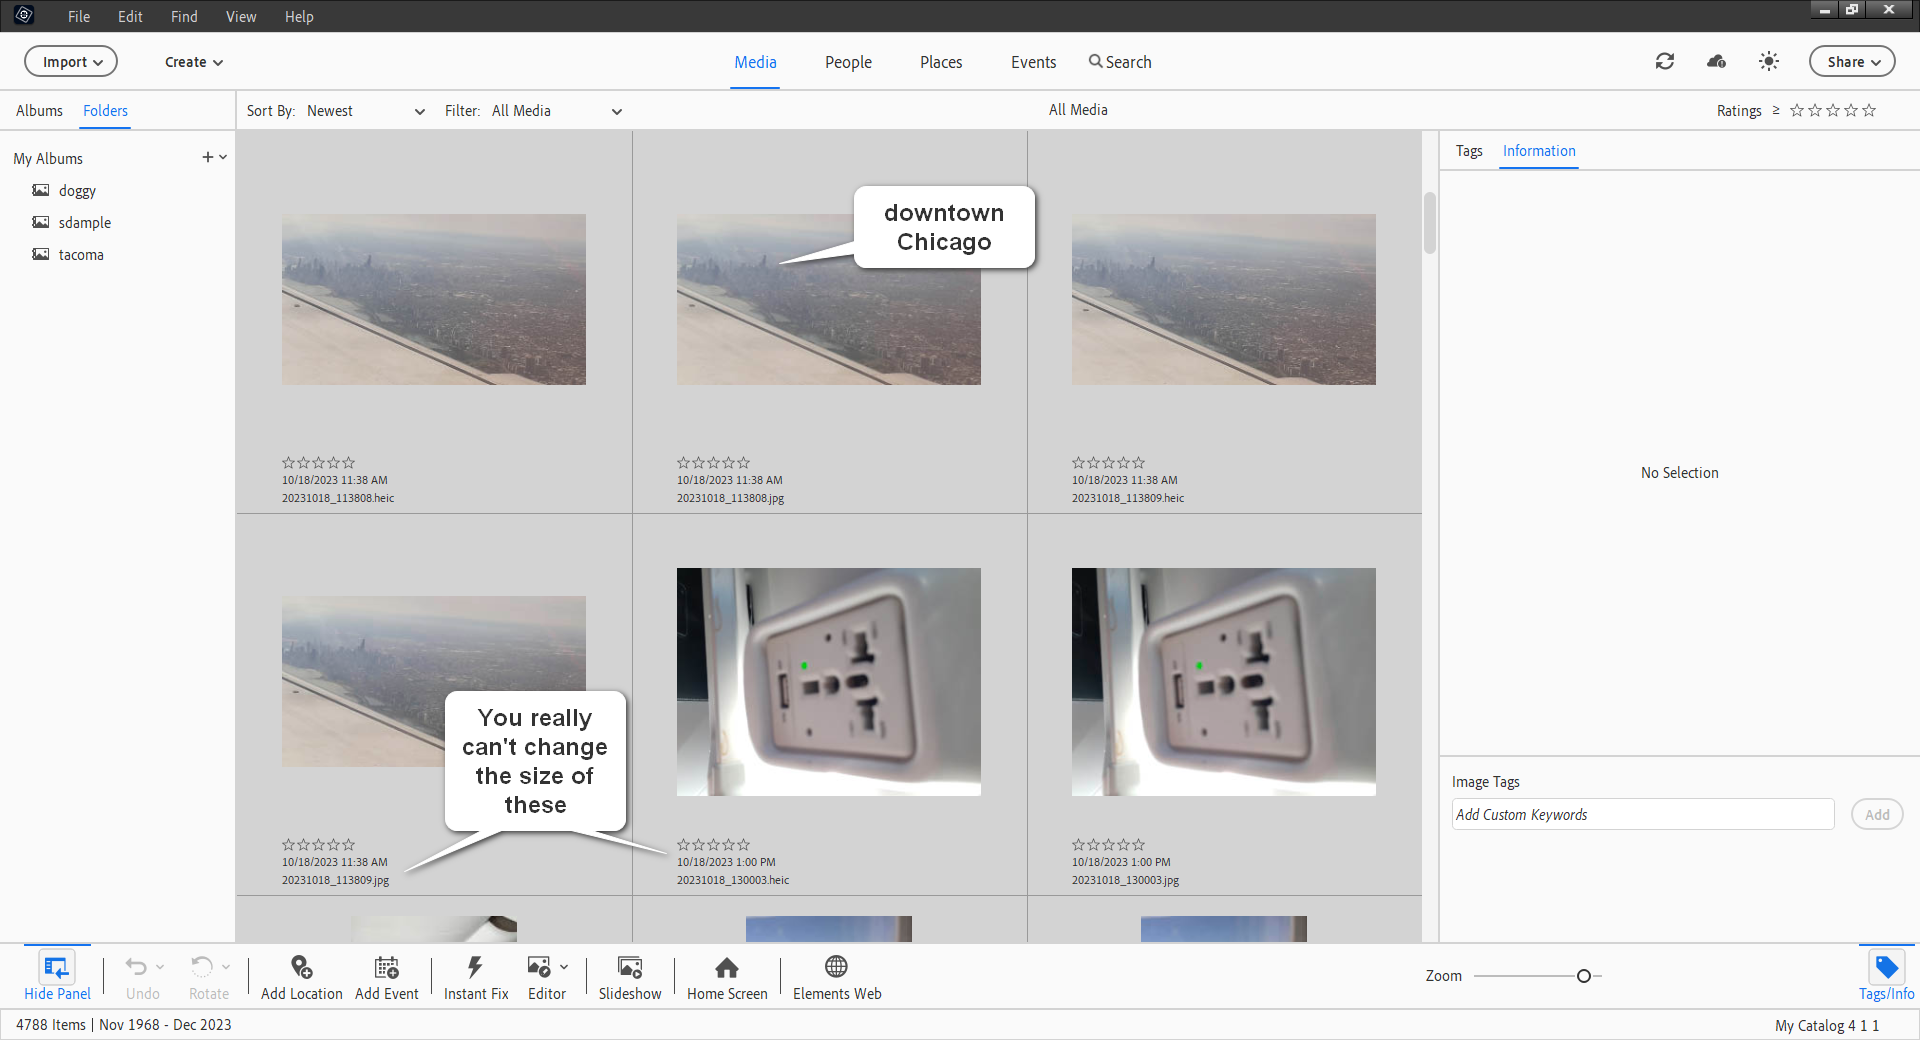Expand the Create menu
Screen dimensions: 1920x1040
(x=193, y=61)
